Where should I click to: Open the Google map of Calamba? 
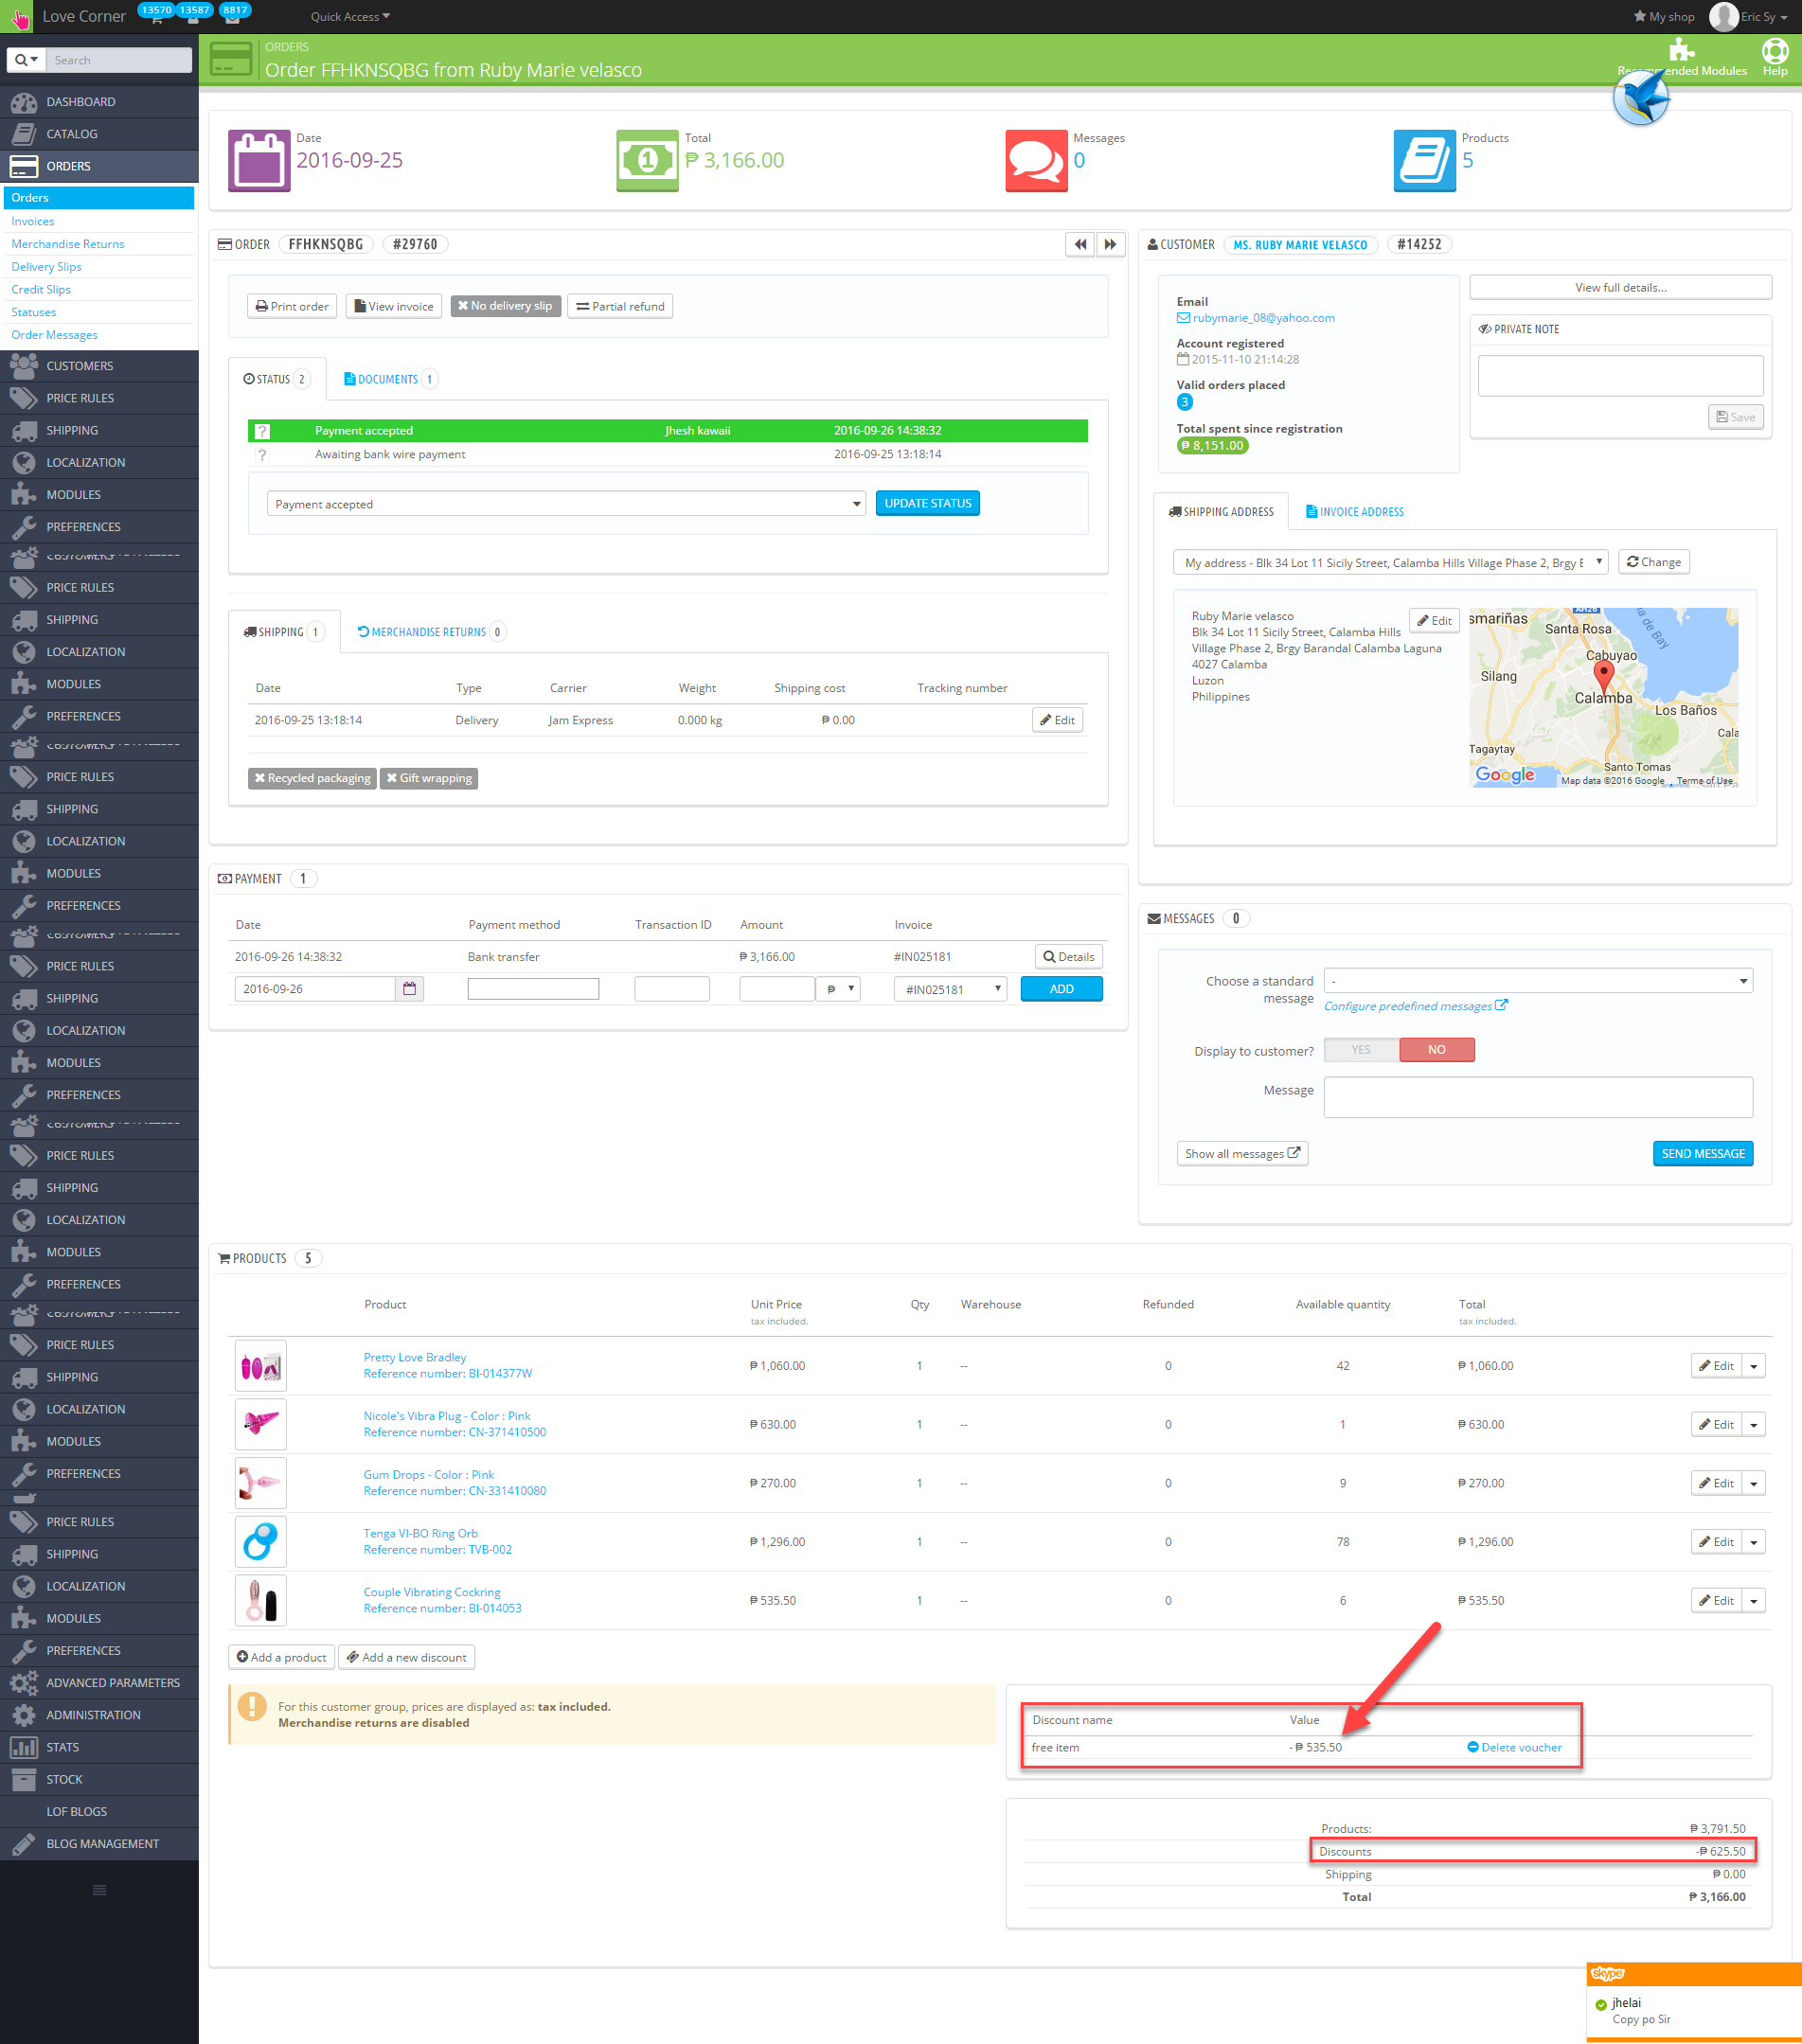click(x=1603, y=698)
